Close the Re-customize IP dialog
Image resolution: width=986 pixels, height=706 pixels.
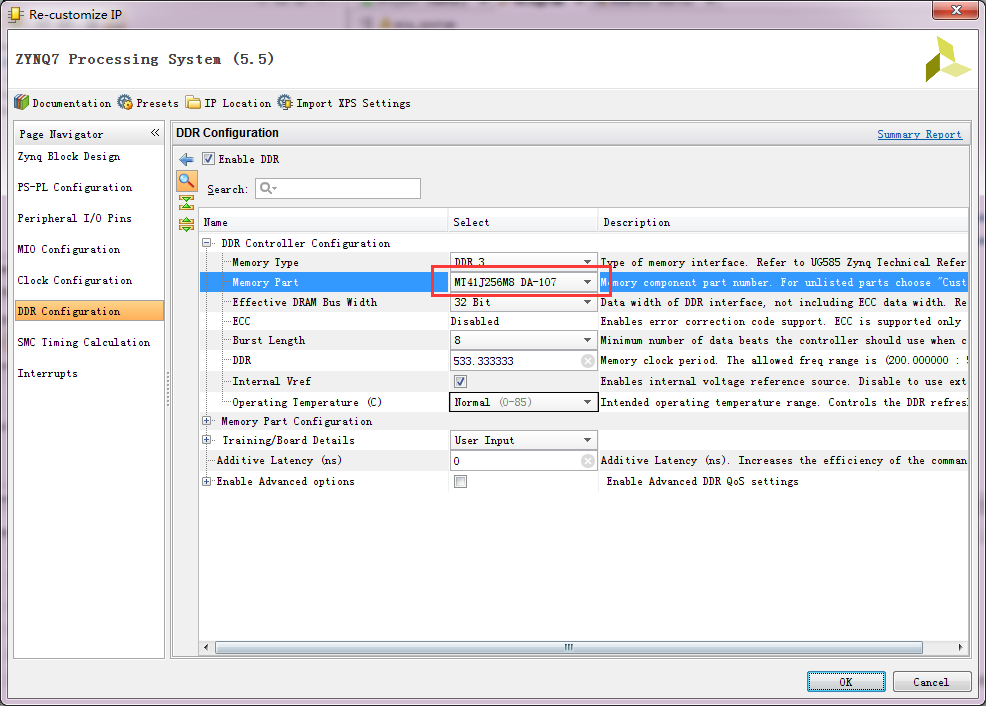coord(956,10)
